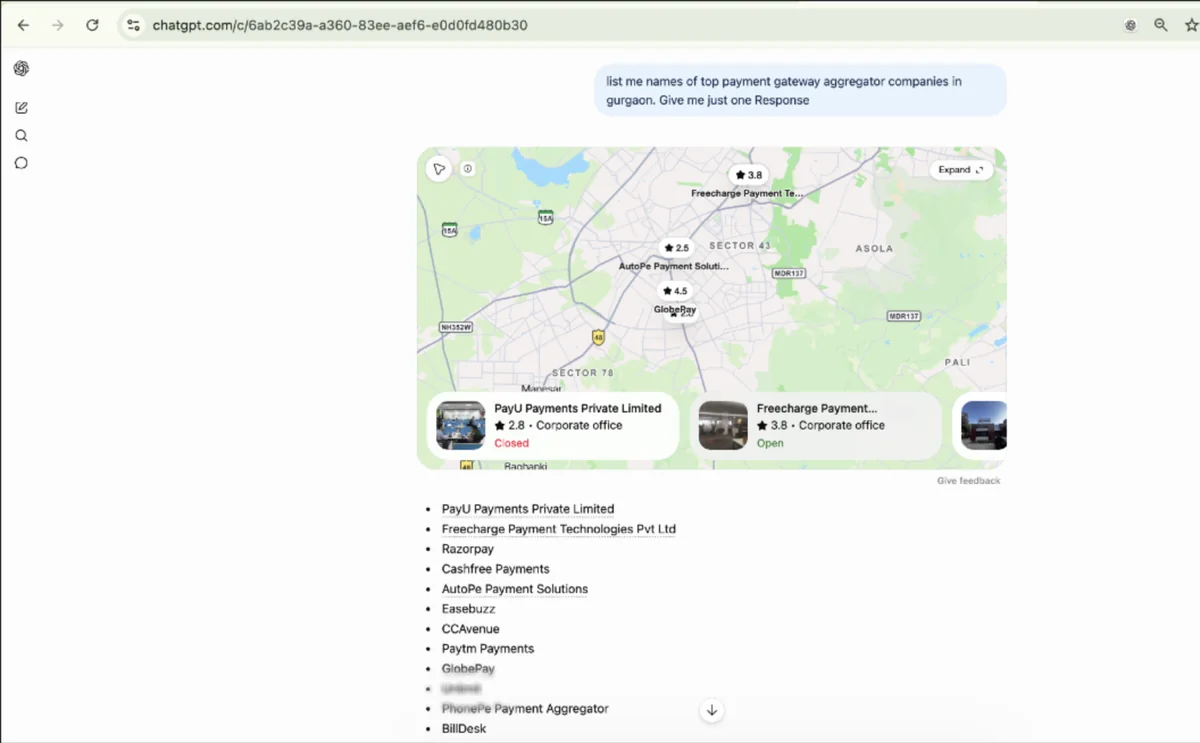Click the Freecharge card thumbnail photo
The width and height of the screenshot is (1200, 743).
[x=723, y=426]
